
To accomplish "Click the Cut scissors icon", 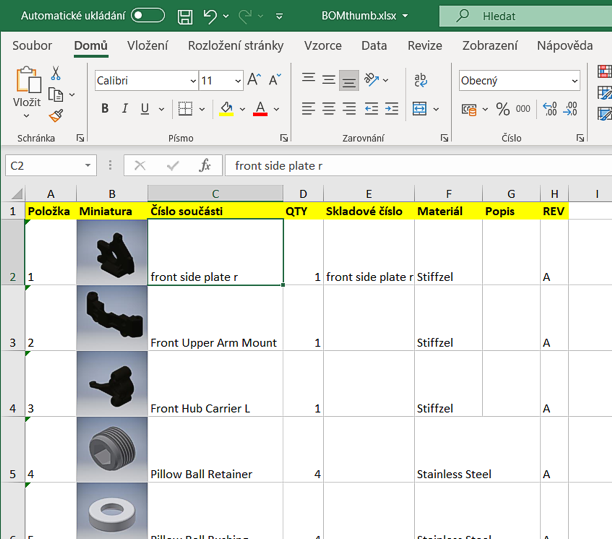I will point(56,74).
